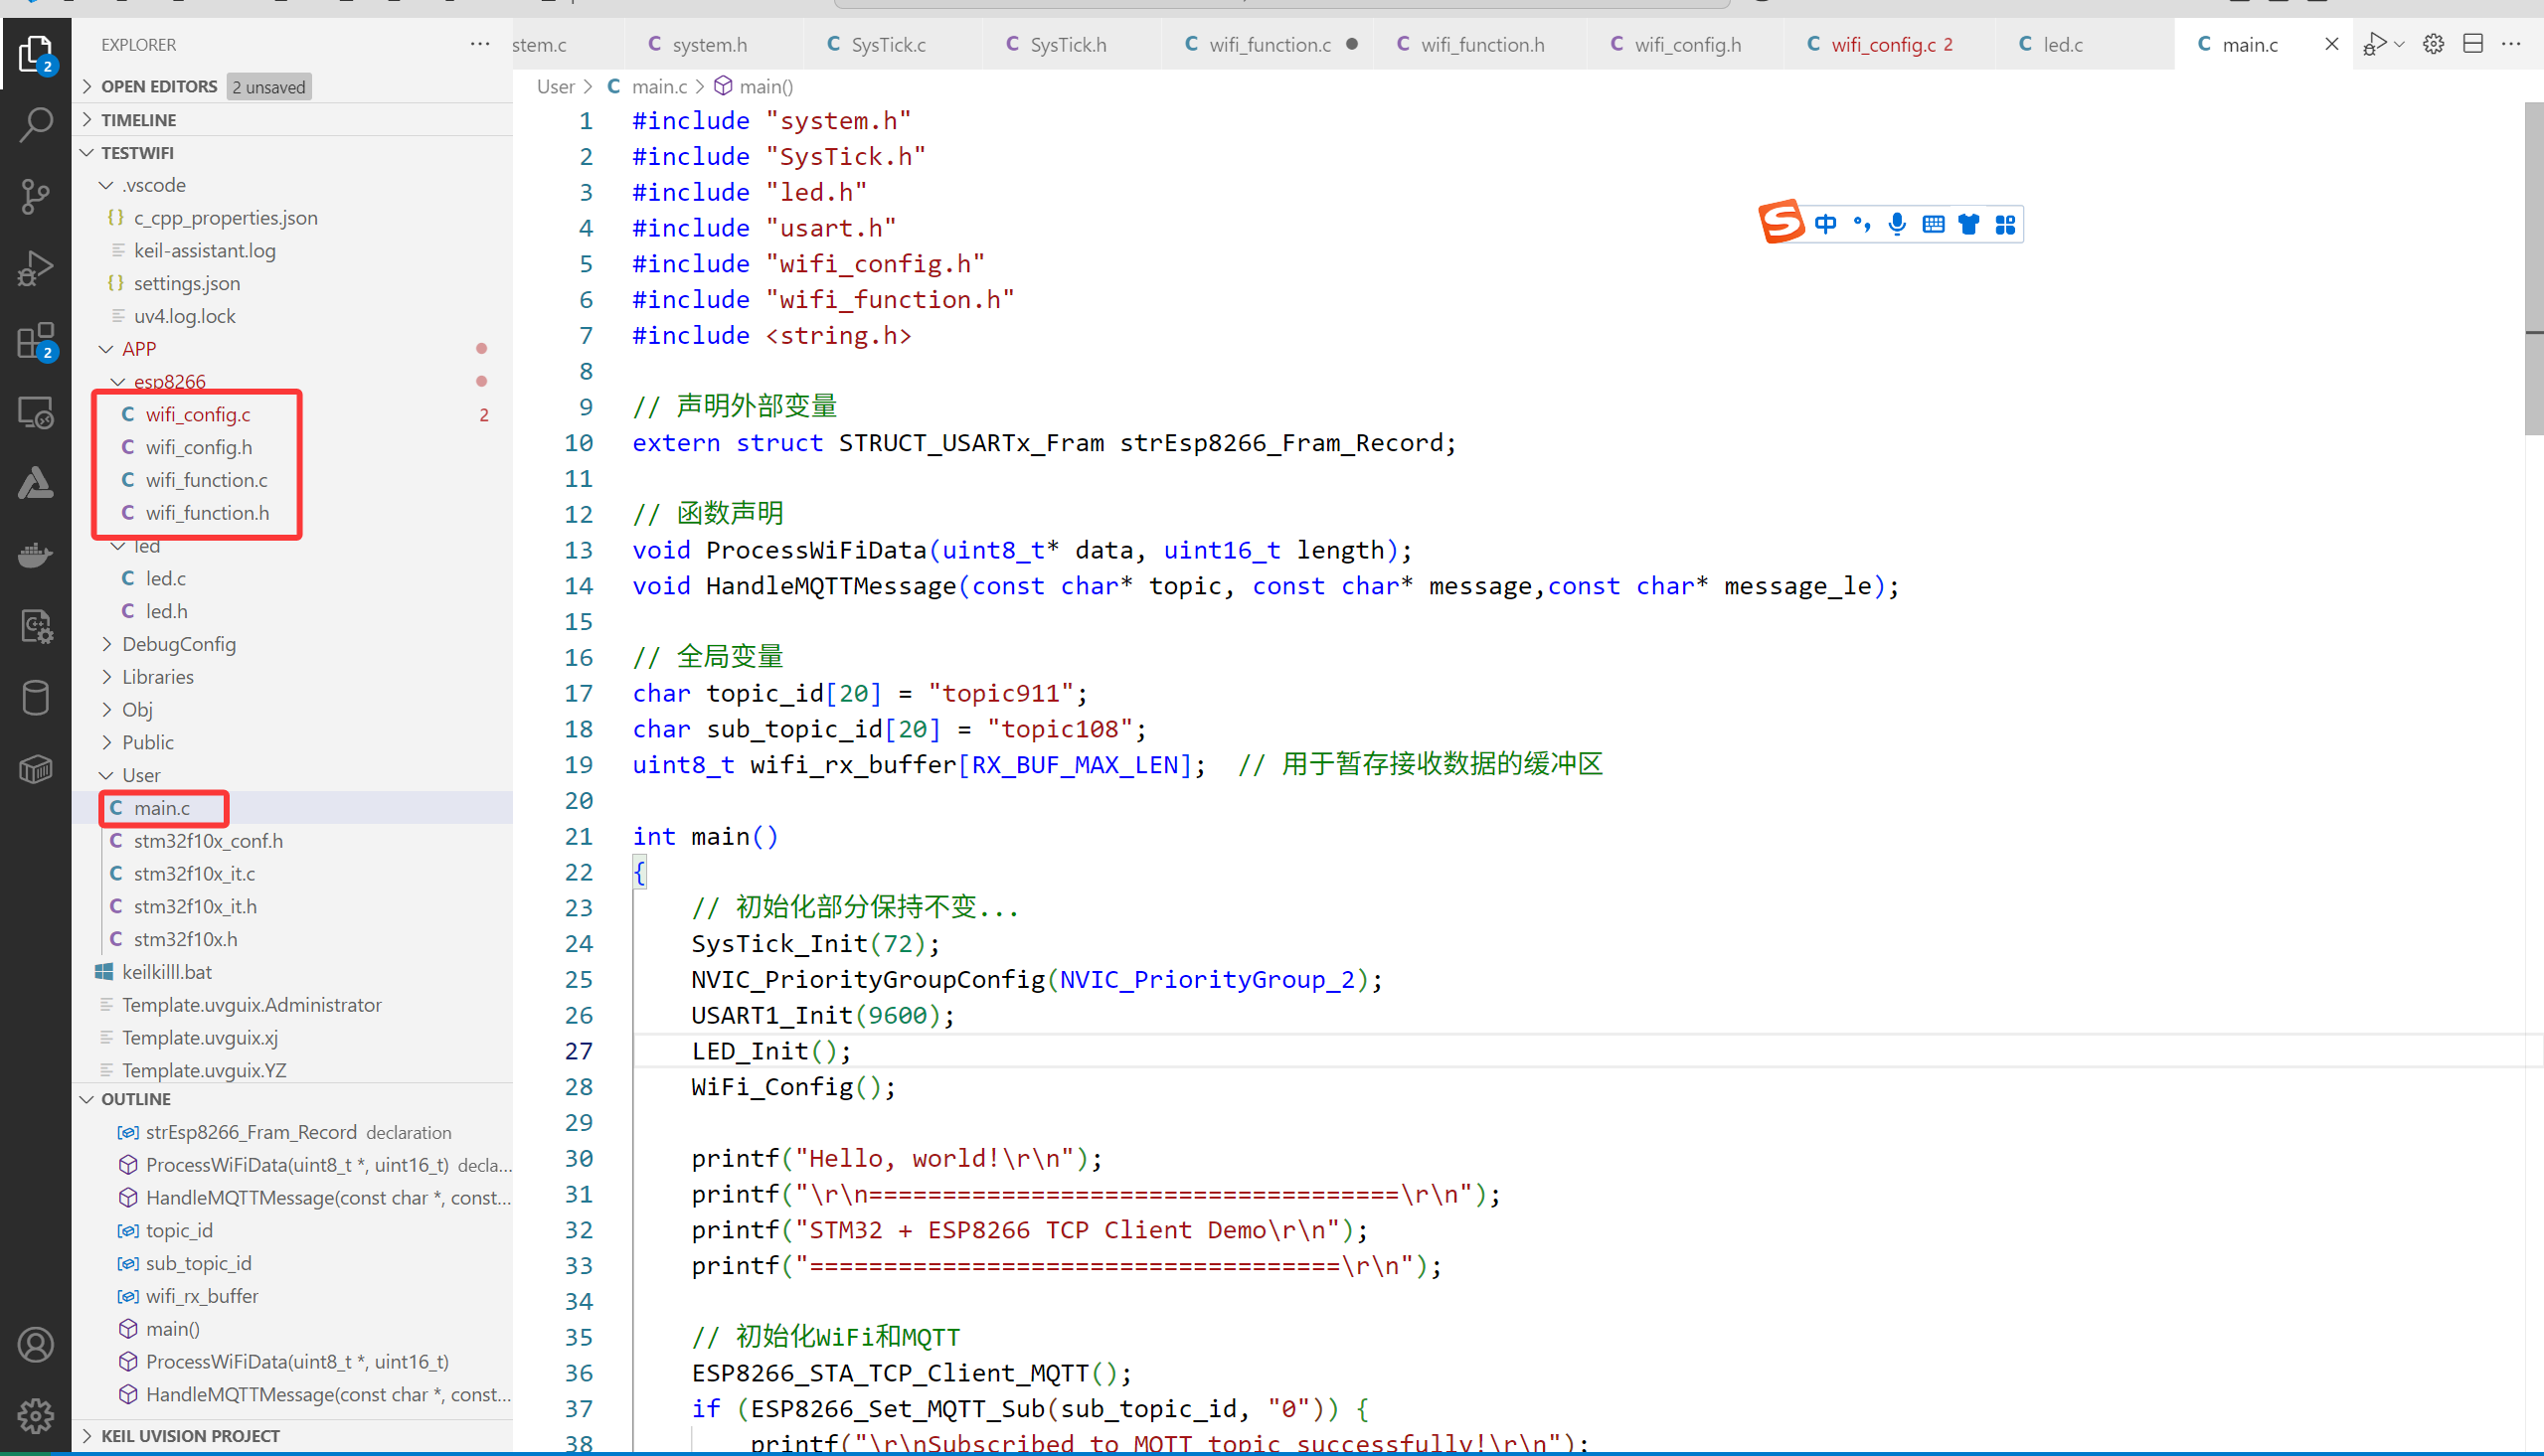Switch to the led.c tab
Screen dimensions: 2544x1456
(2062, 45)
